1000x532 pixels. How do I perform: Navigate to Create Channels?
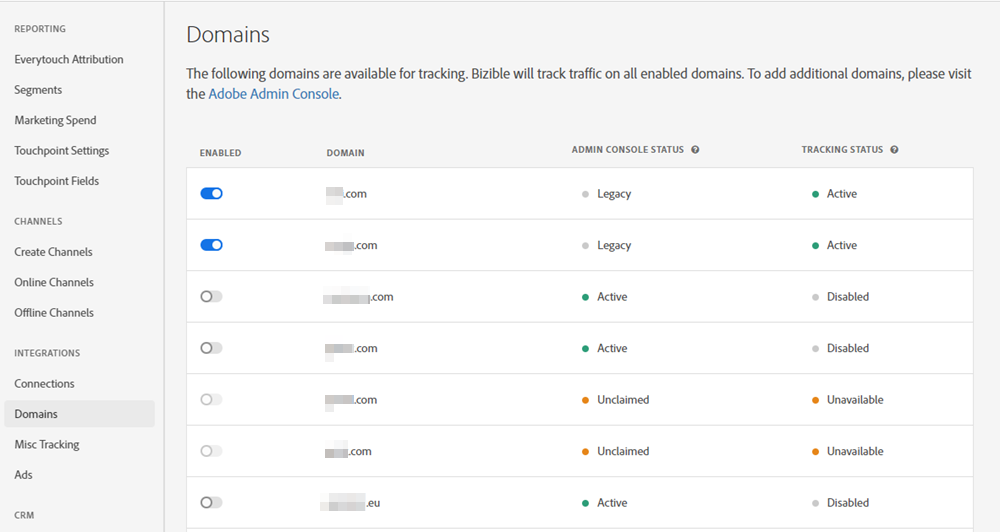pyautogui.click(x=53, y=252)
